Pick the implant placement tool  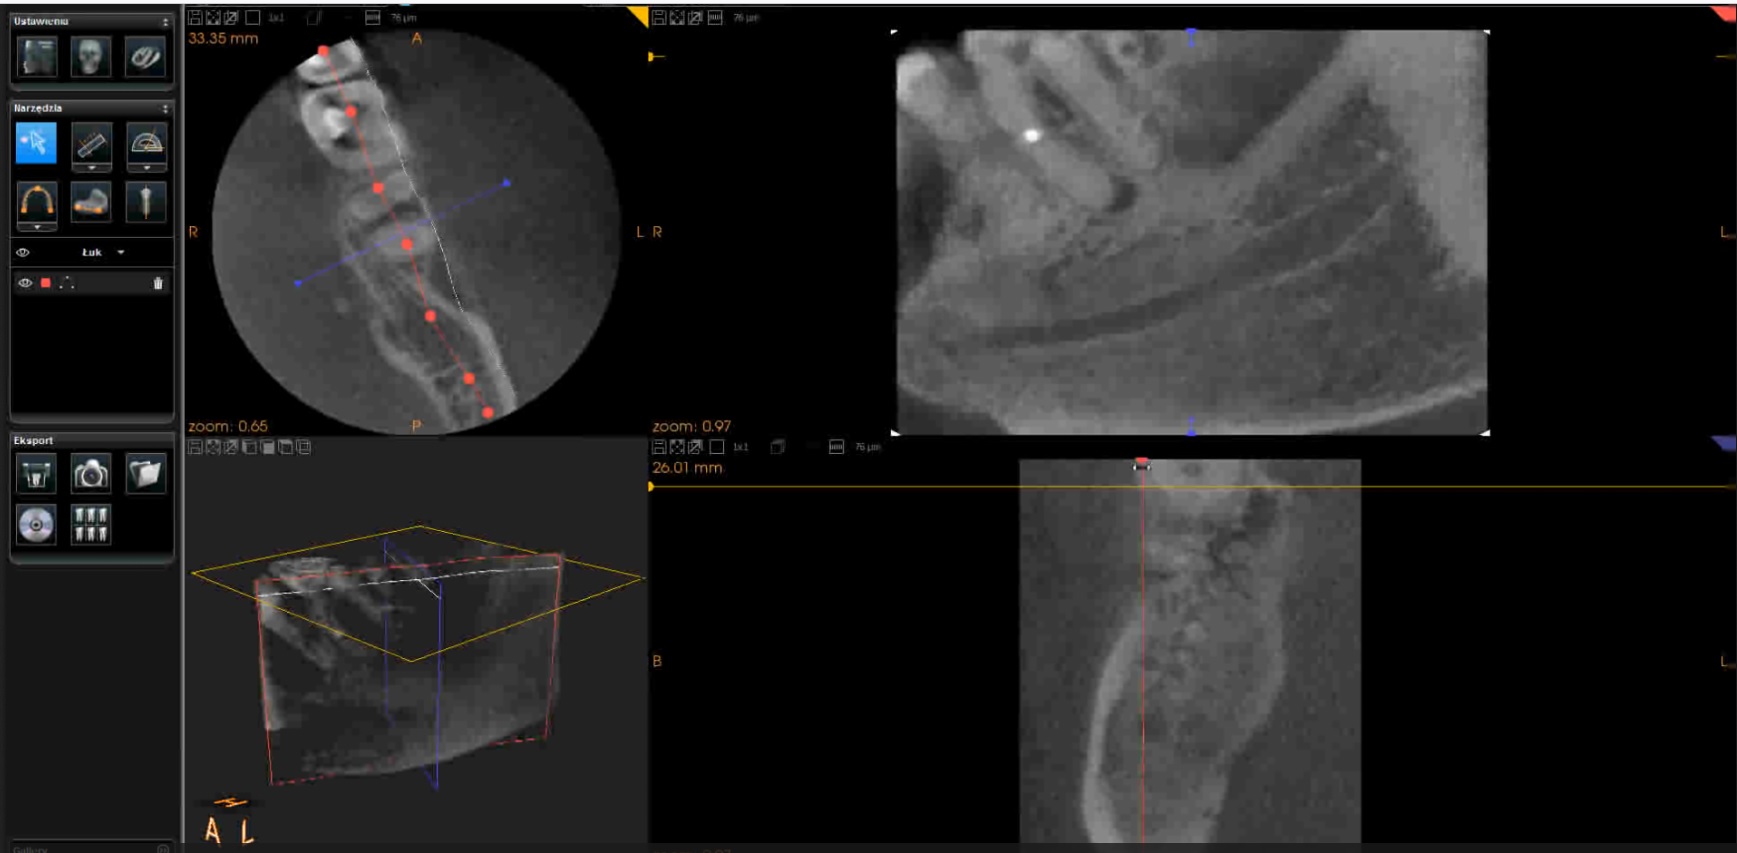(x=146, y=202)
